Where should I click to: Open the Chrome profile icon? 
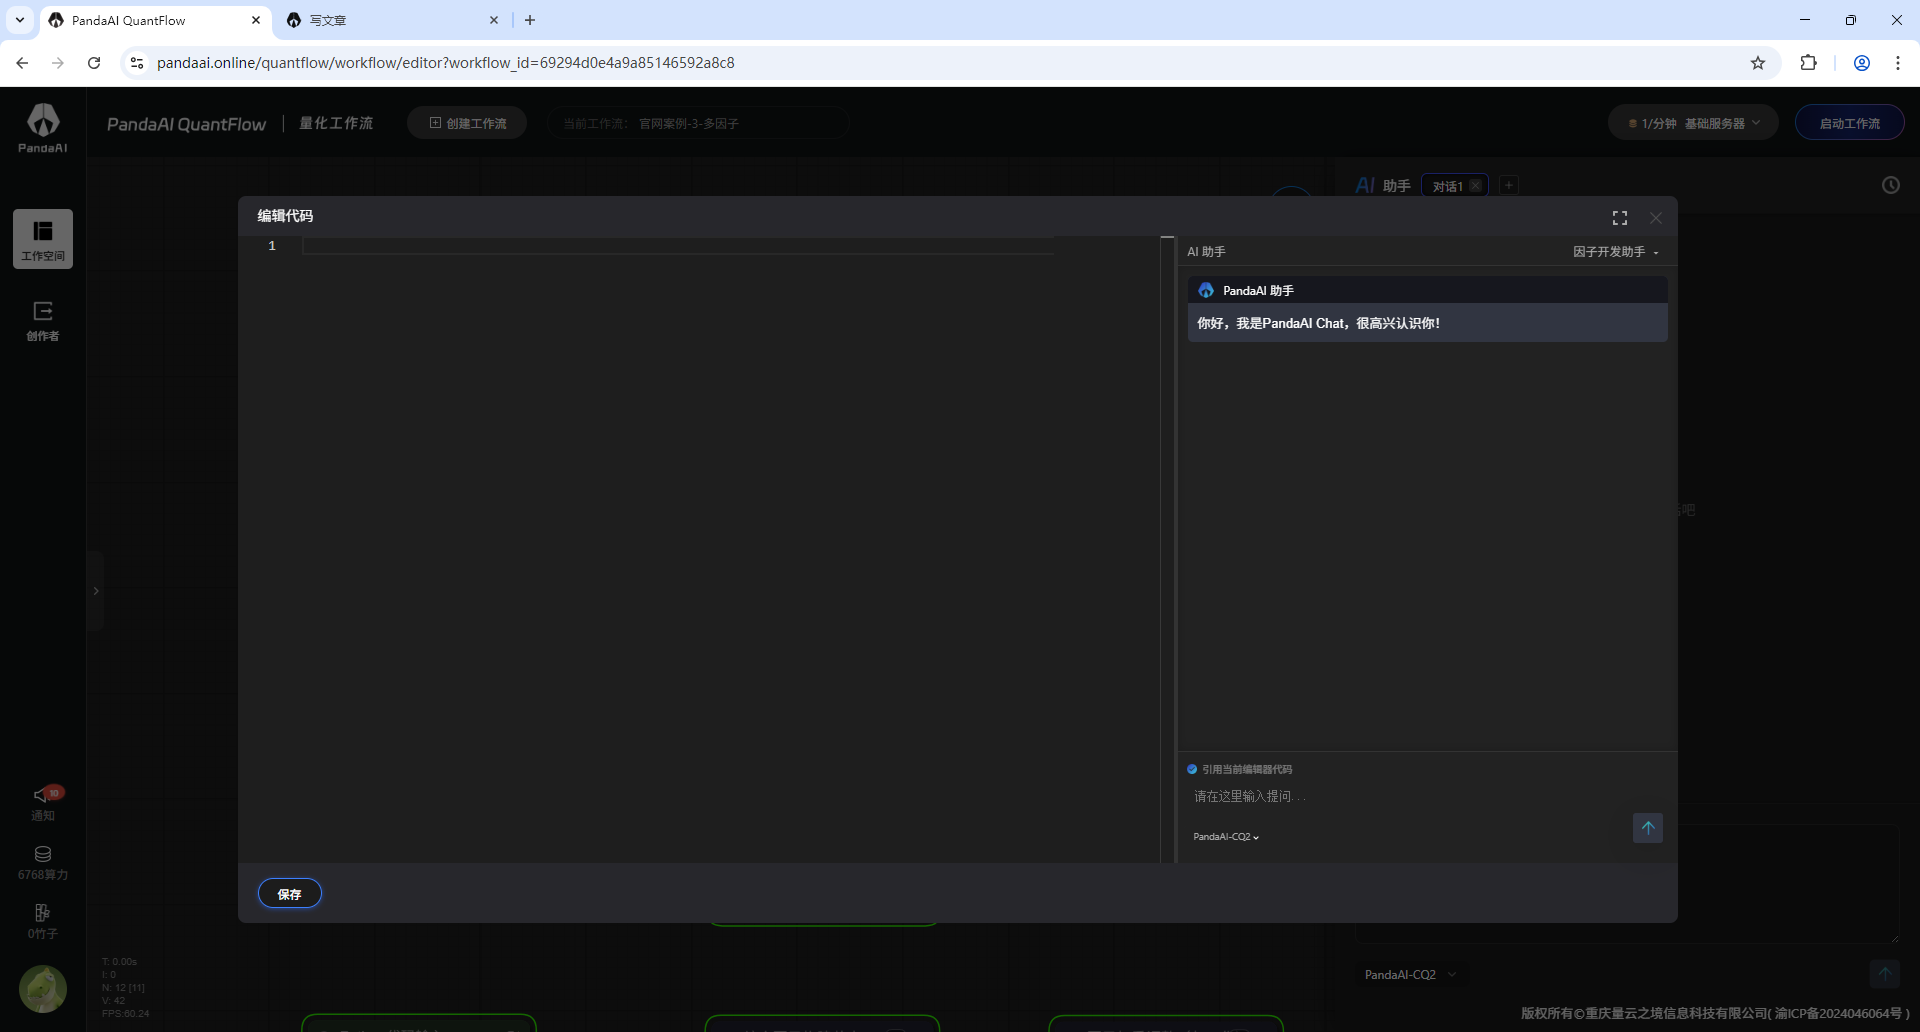click(x=1862, y=63)
